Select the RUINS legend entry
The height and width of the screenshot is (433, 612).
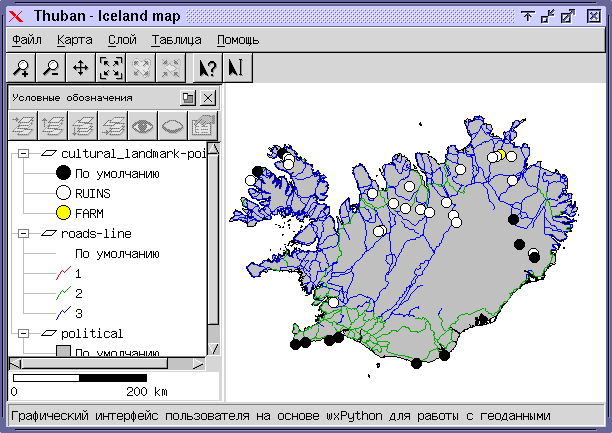pos(93,194)
